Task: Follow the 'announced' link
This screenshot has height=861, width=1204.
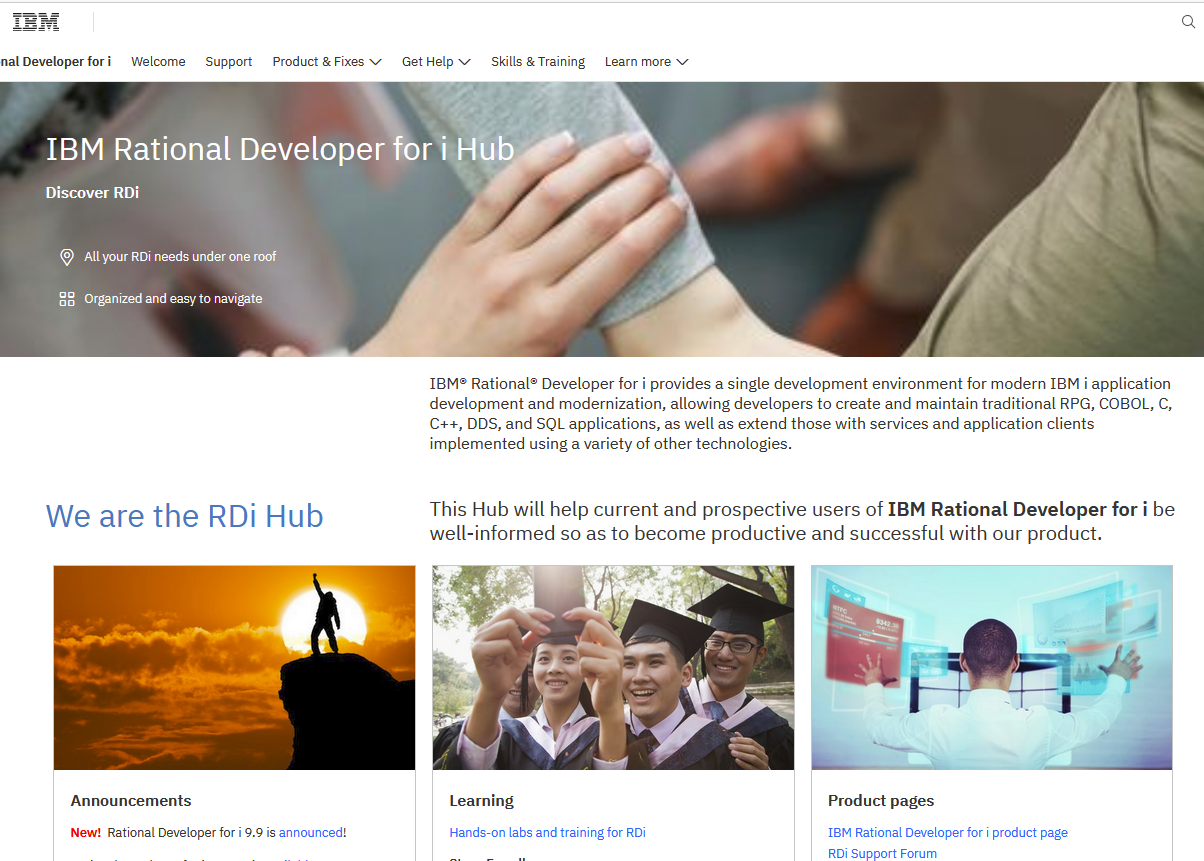Action: pyautogui.click(x=310, y=832)
